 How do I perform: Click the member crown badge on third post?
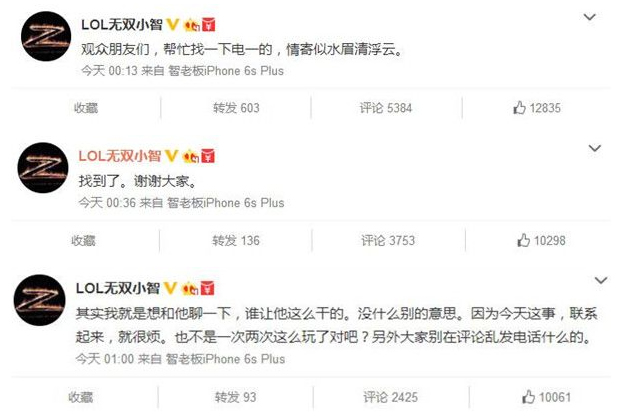pos(190,288)
